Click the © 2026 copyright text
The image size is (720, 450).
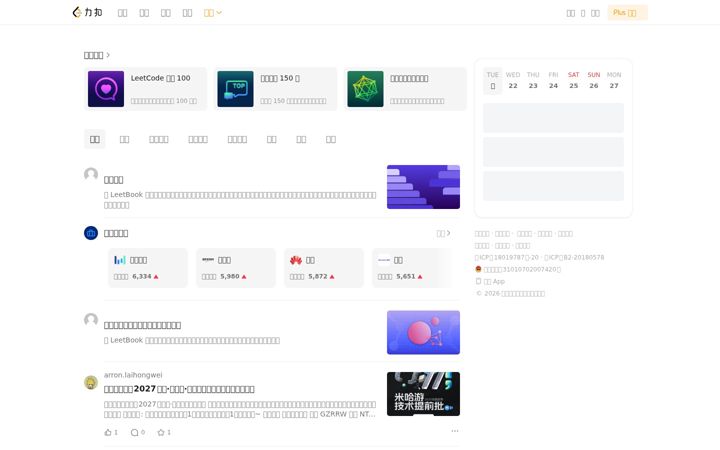point(511,293)
